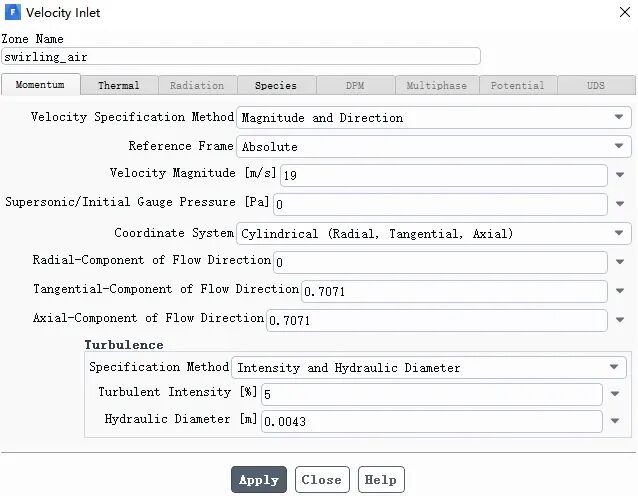Switch to the Thermal tab

[x=119, y=86]
